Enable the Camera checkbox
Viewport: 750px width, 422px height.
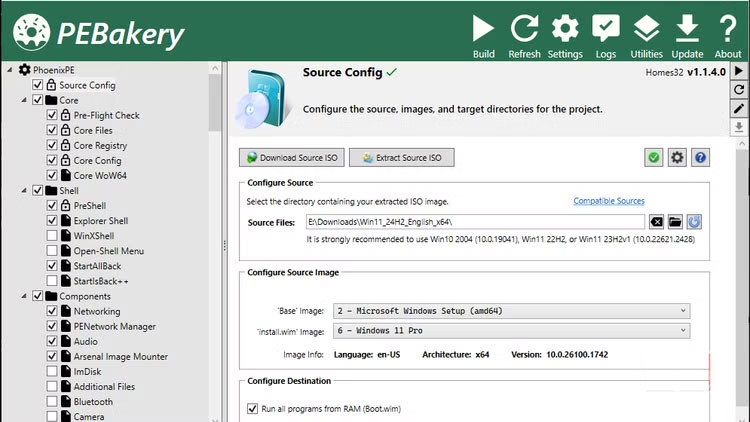pyautogui.click(x=52, y=416)
